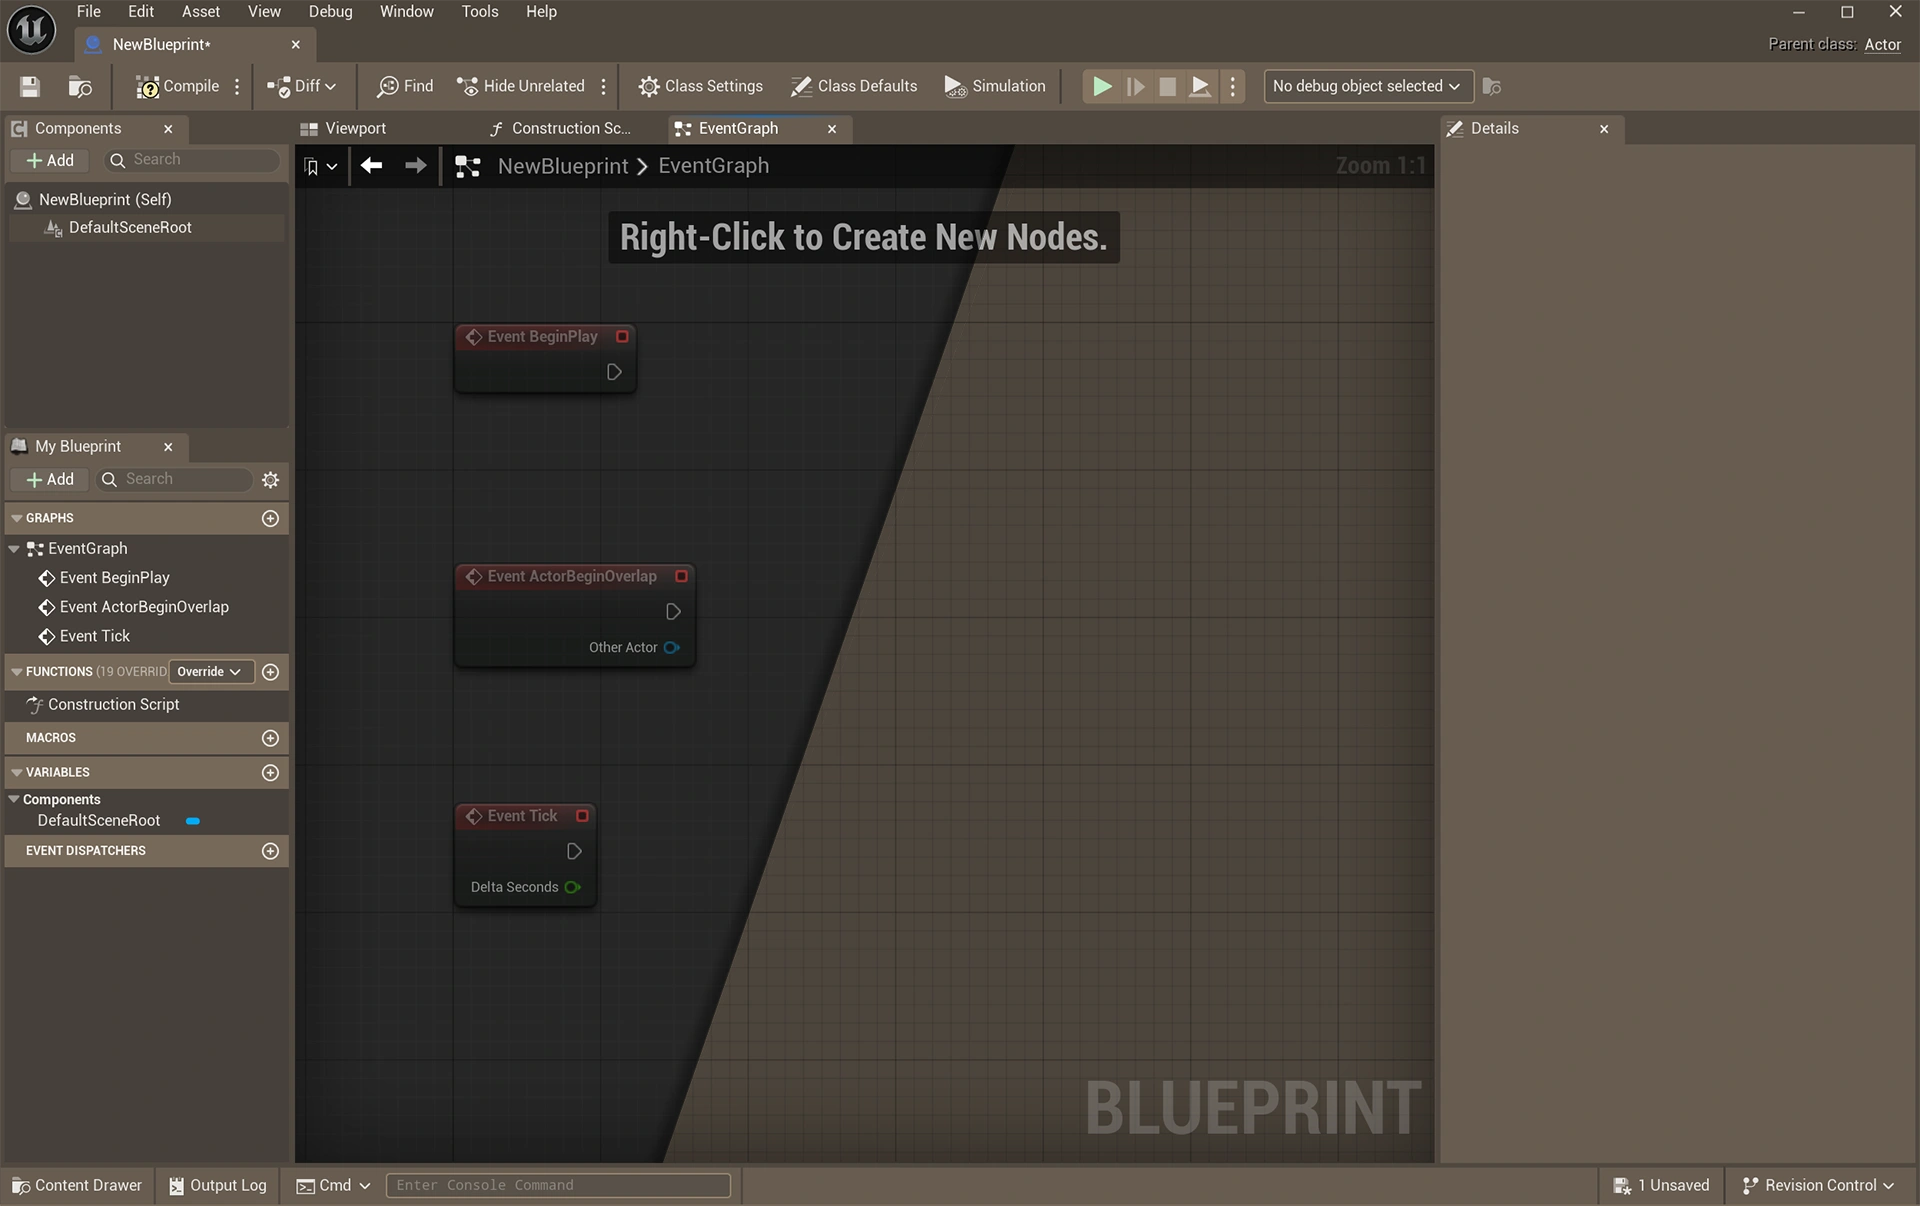Click Event Tick delegate red pin

coord(582,816)
